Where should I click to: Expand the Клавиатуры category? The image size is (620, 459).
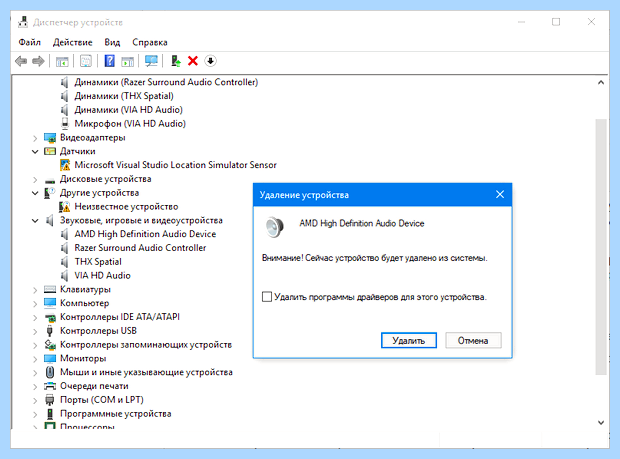(35, 290)
